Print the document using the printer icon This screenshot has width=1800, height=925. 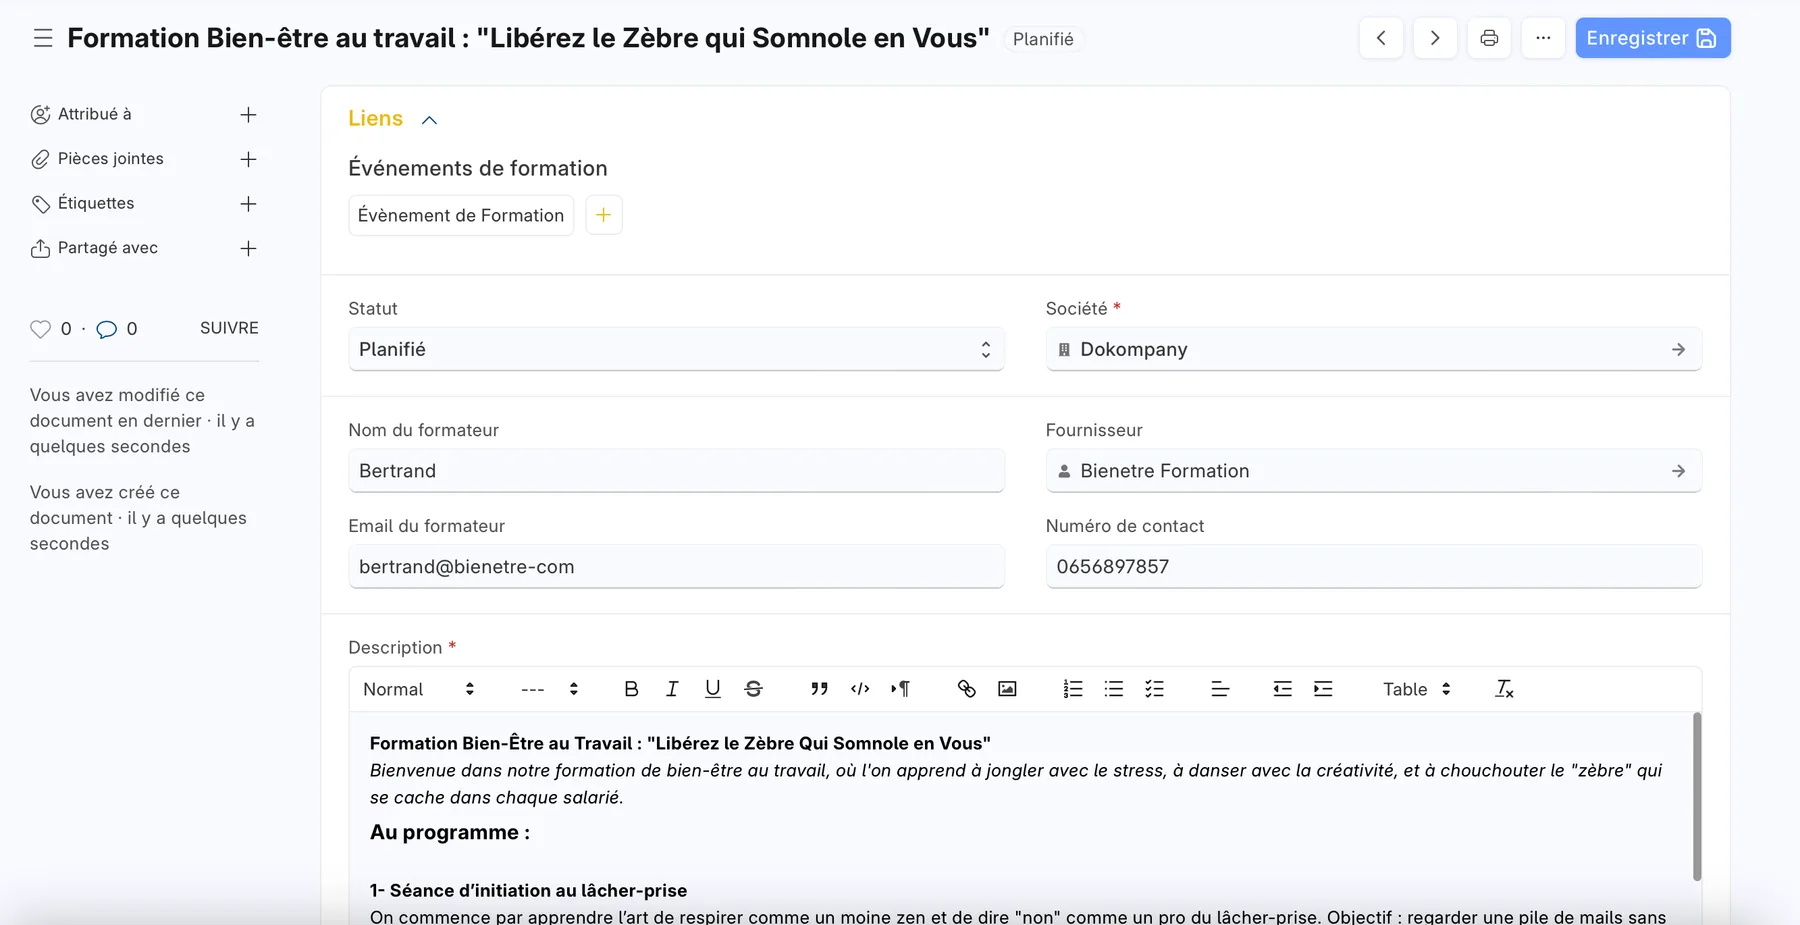1489,38
